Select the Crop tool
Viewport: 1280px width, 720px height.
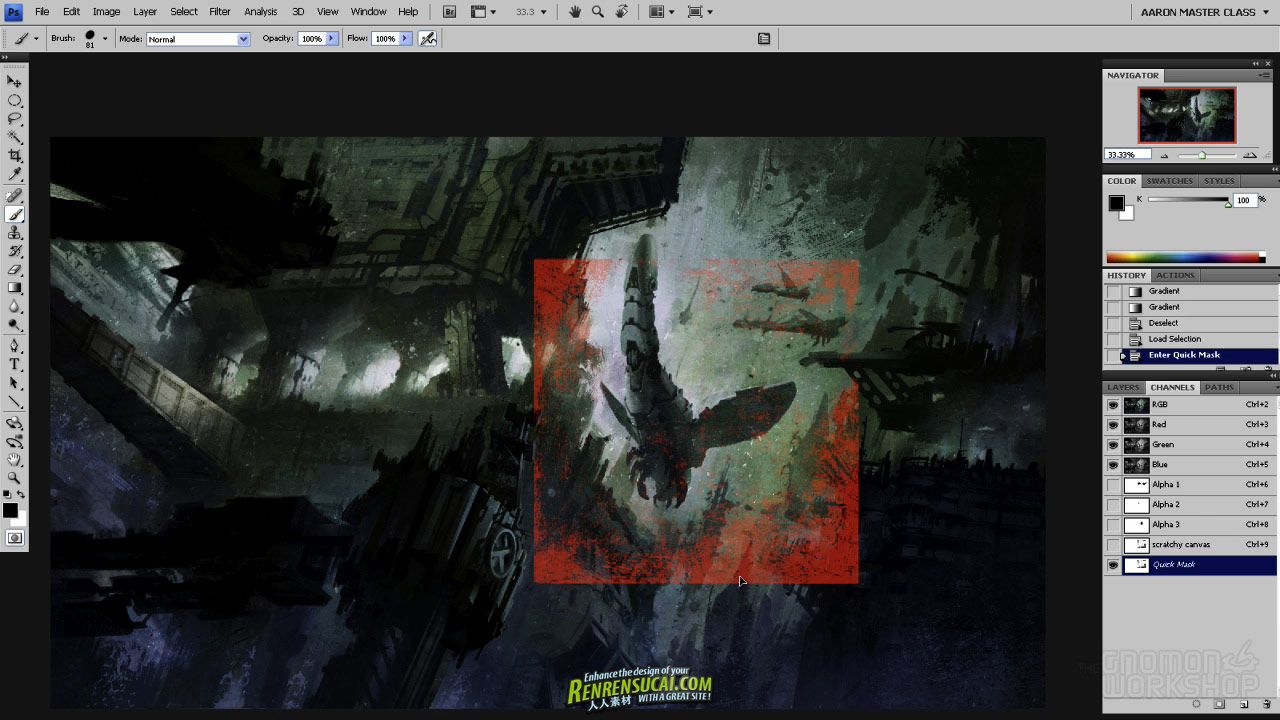[14, 156]
